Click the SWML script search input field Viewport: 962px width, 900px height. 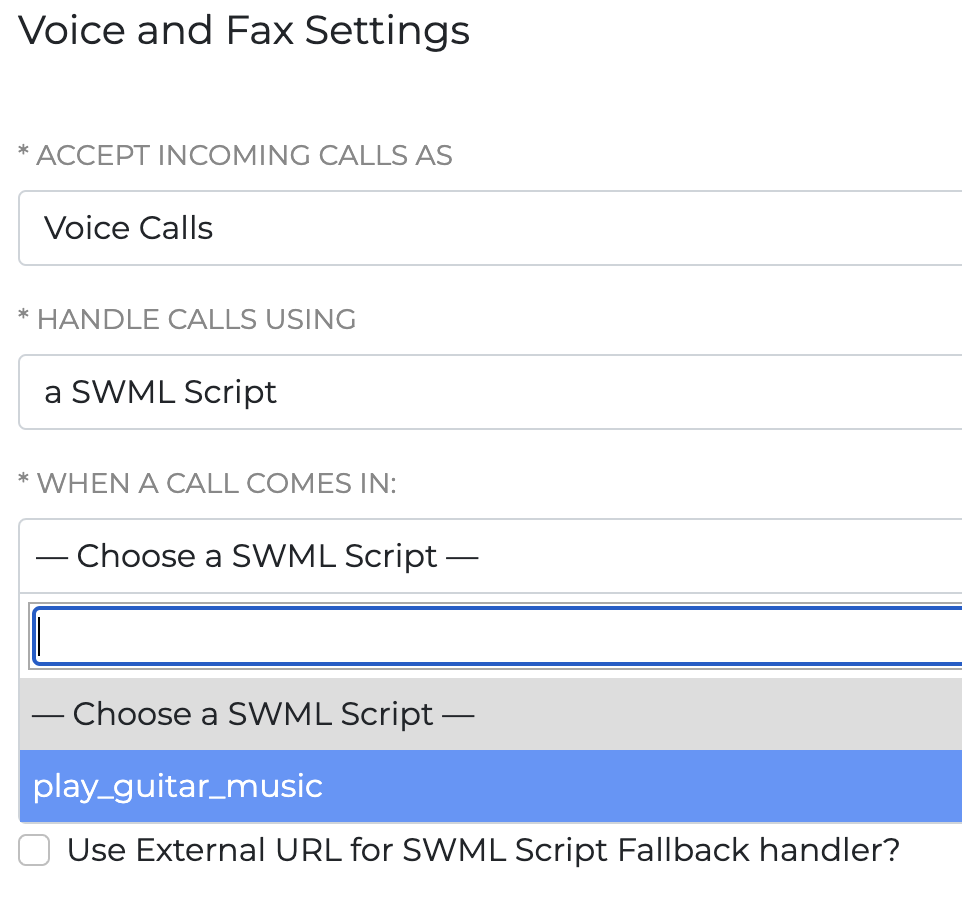pos(480,634)
